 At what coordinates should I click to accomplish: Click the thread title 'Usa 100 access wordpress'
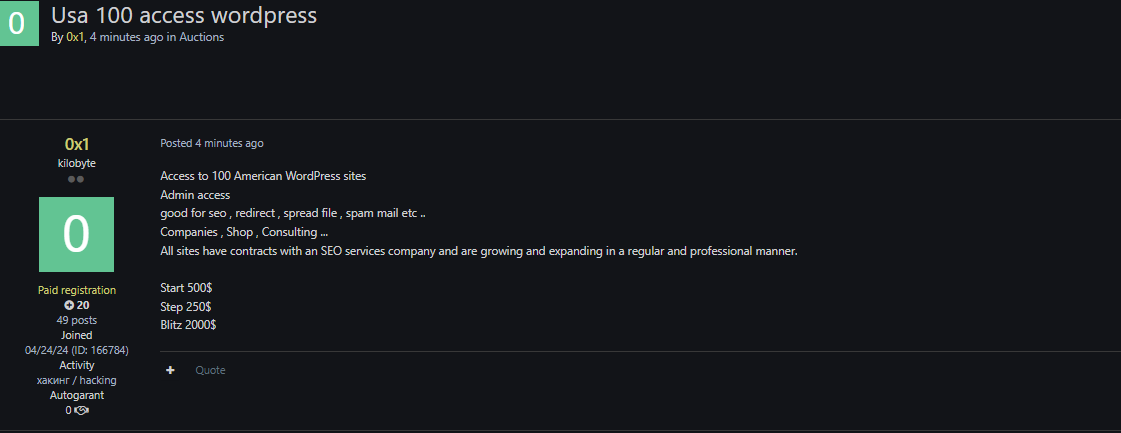(184, 15)
